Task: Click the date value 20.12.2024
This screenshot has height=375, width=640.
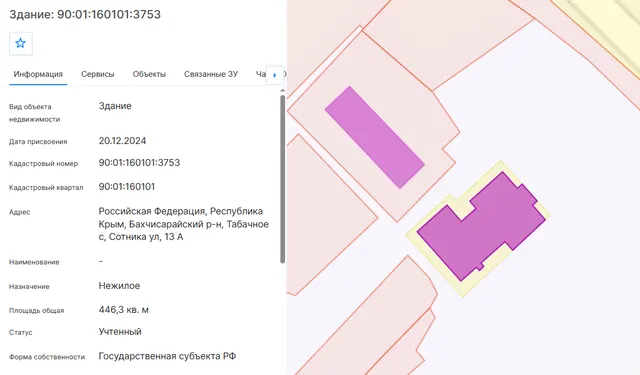Action: pyautogui.click(x=122, y=141)
